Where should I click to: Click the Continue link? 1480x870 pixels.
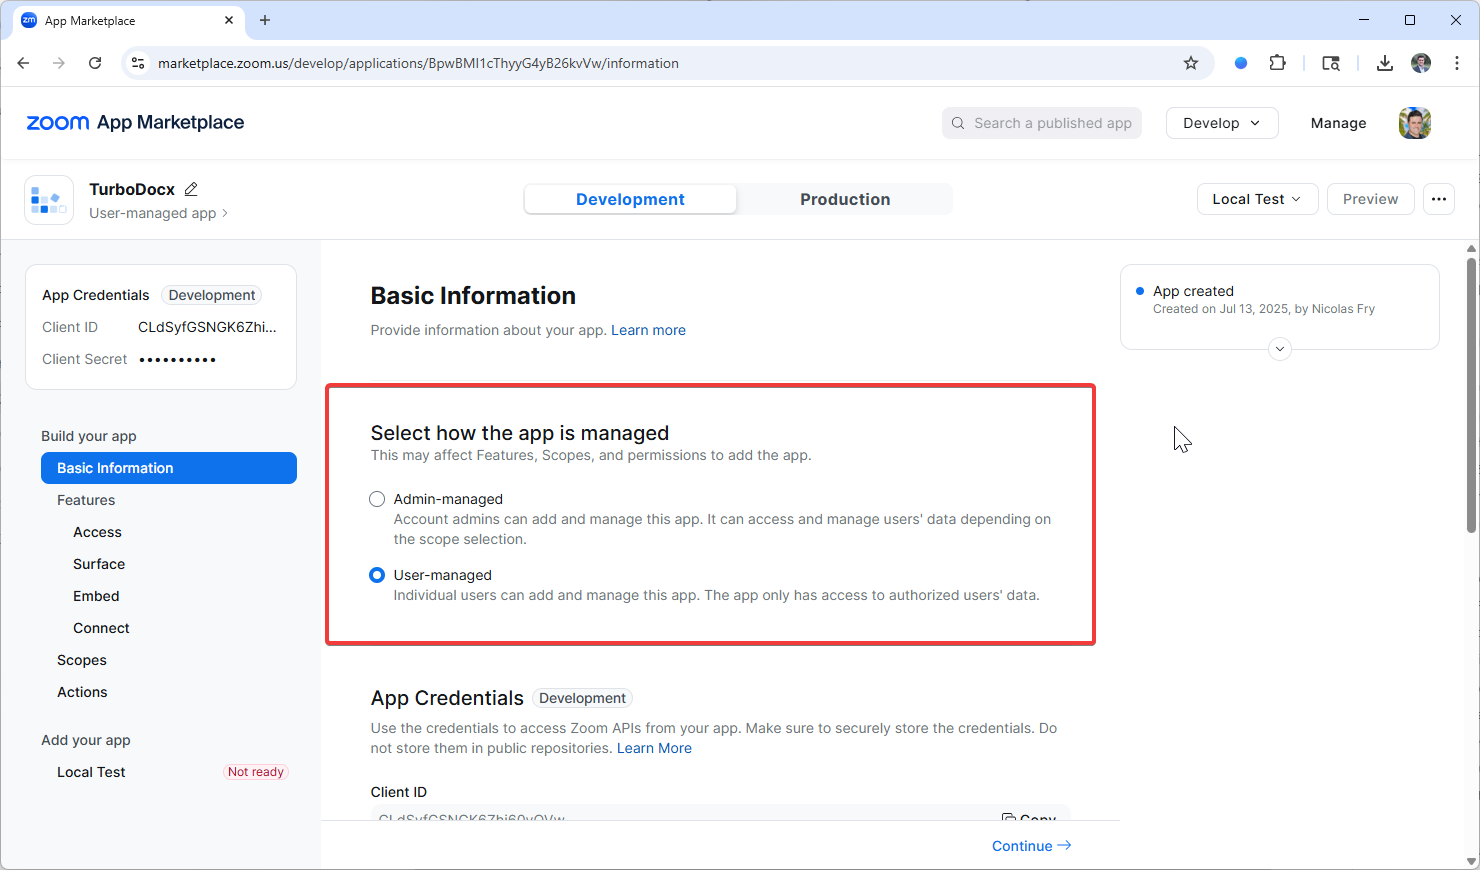click(x=1031, y=846)
